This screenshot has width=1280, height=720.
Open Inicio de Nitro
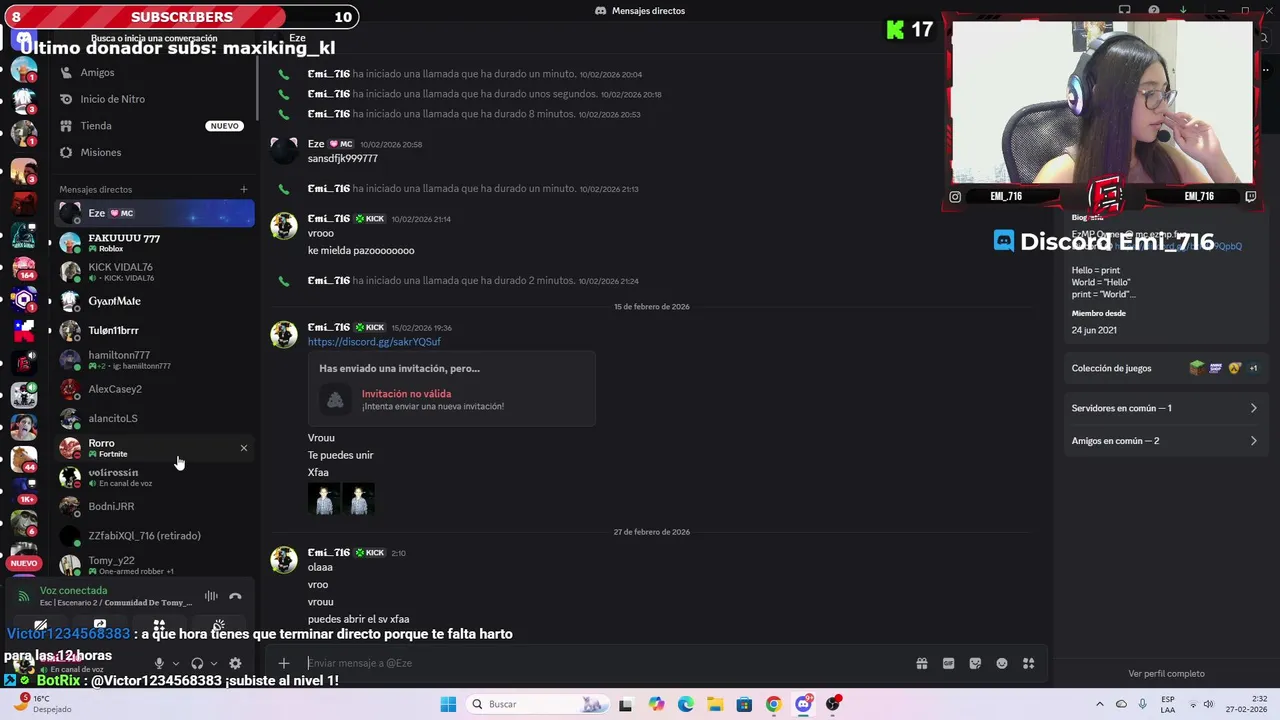tap(154, 99)
